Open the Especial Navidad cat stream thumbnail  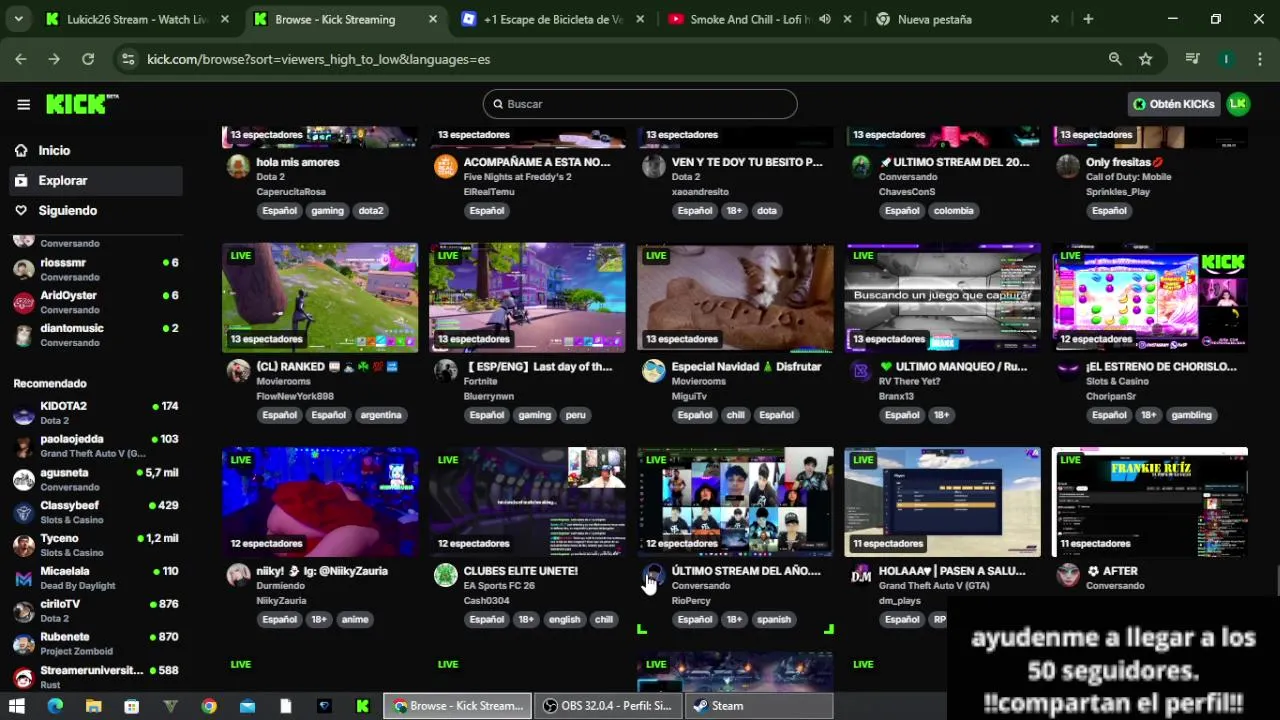coord(735,297)
